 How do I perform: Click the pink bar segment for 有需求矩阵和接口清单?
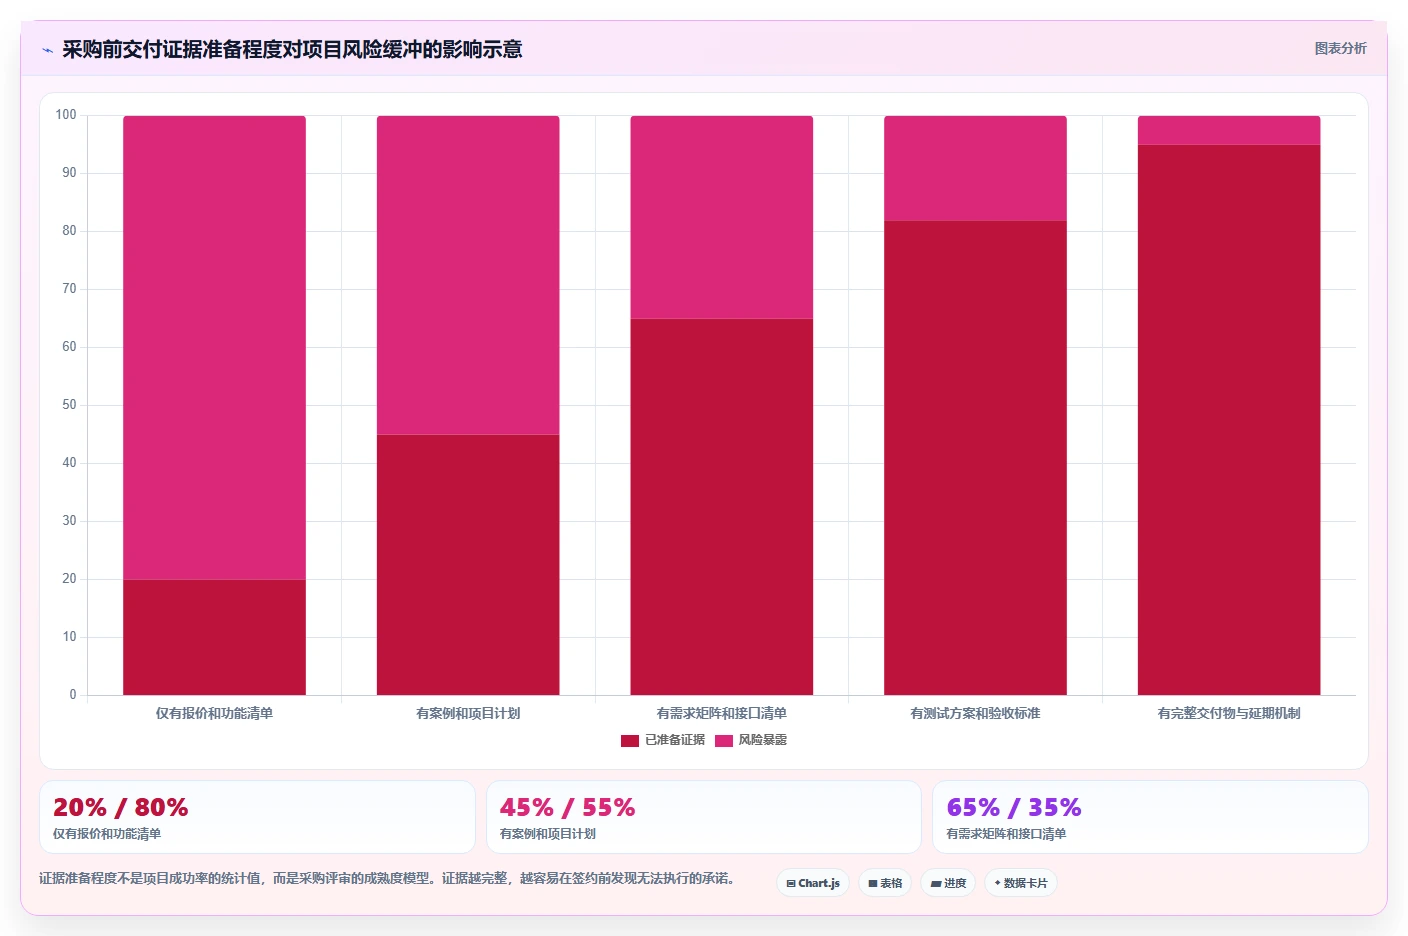coord(722,217)
